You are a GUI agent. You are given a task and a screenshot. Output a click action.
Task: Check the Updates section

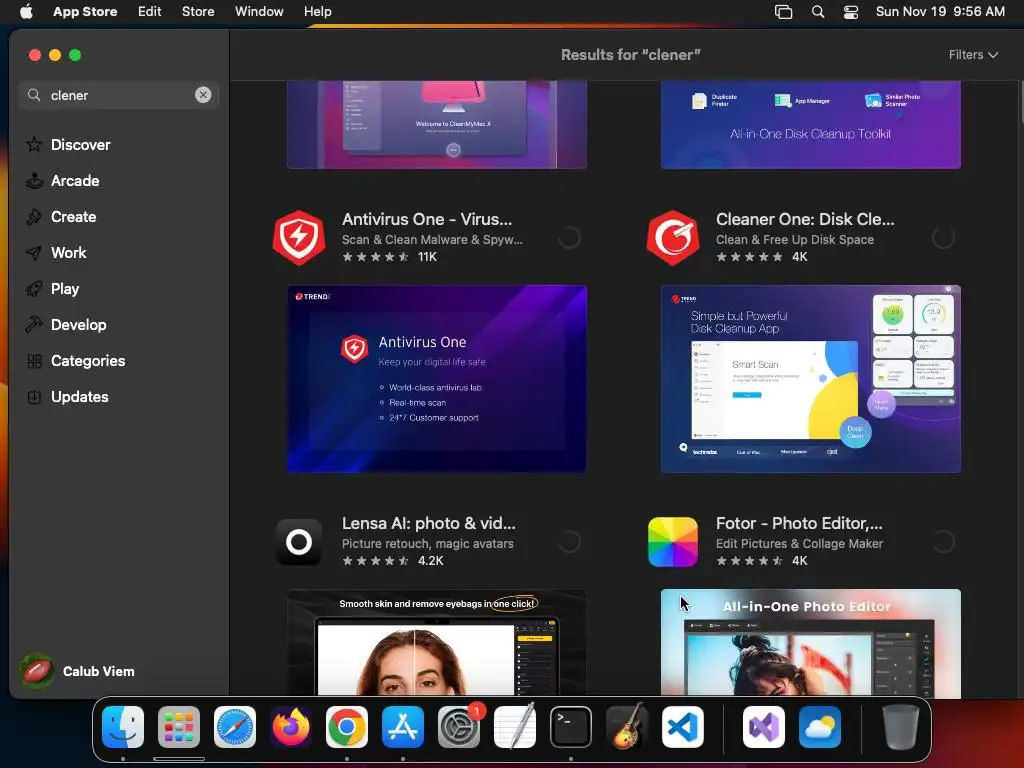tap(67, 396)
